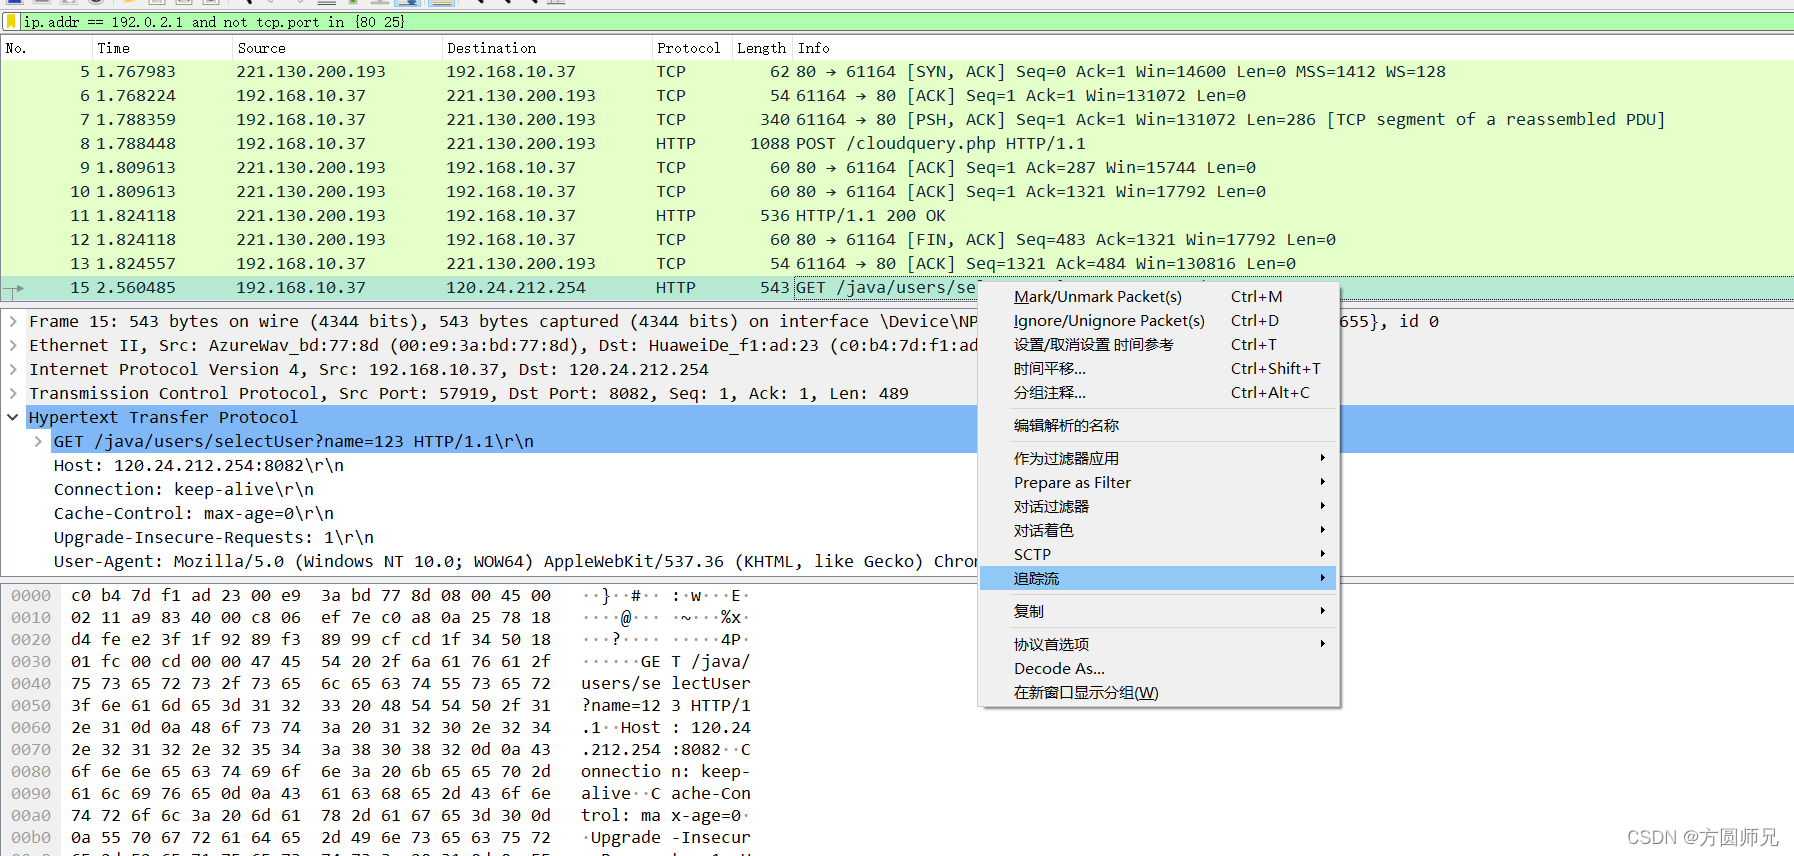Open the Prepare as Filter submenu

1159,483
